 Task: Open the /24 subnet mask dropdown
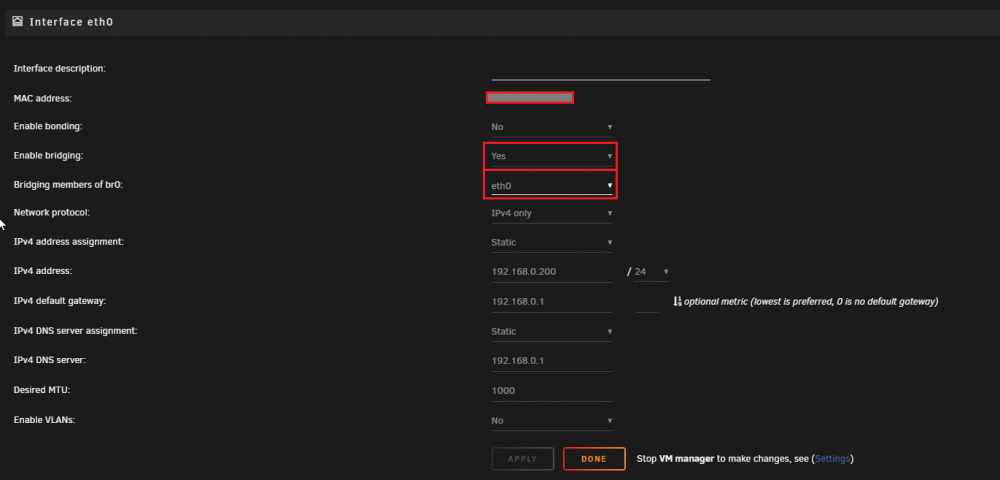[x=651, y=272]
